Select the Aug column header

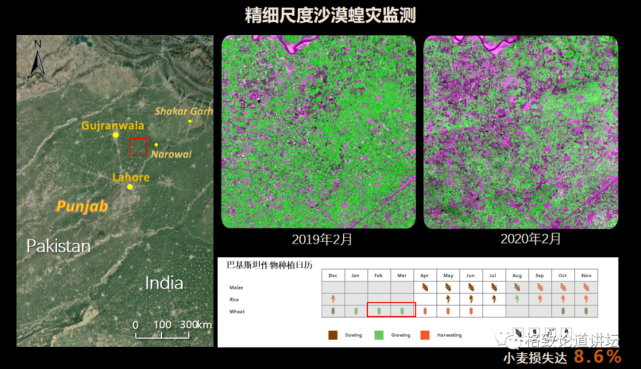pos(517,275)
